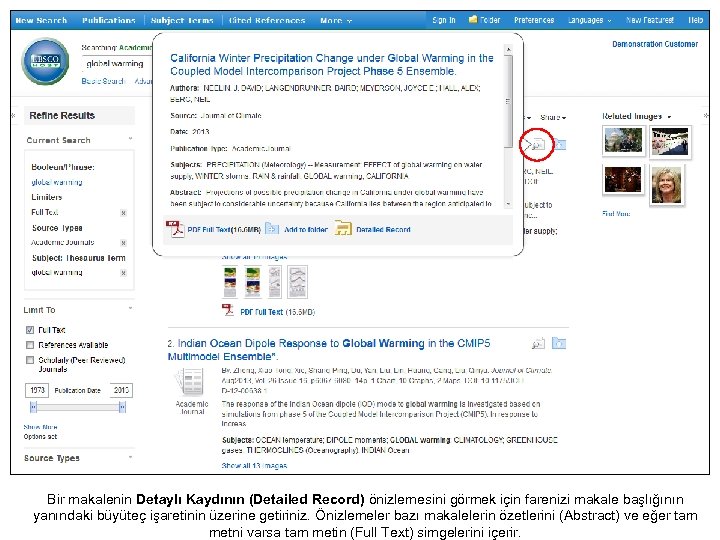The width and height of the screenshot is (720, 540).
Task: Open first map thumbnail of first result
Action: pos(230,281)
